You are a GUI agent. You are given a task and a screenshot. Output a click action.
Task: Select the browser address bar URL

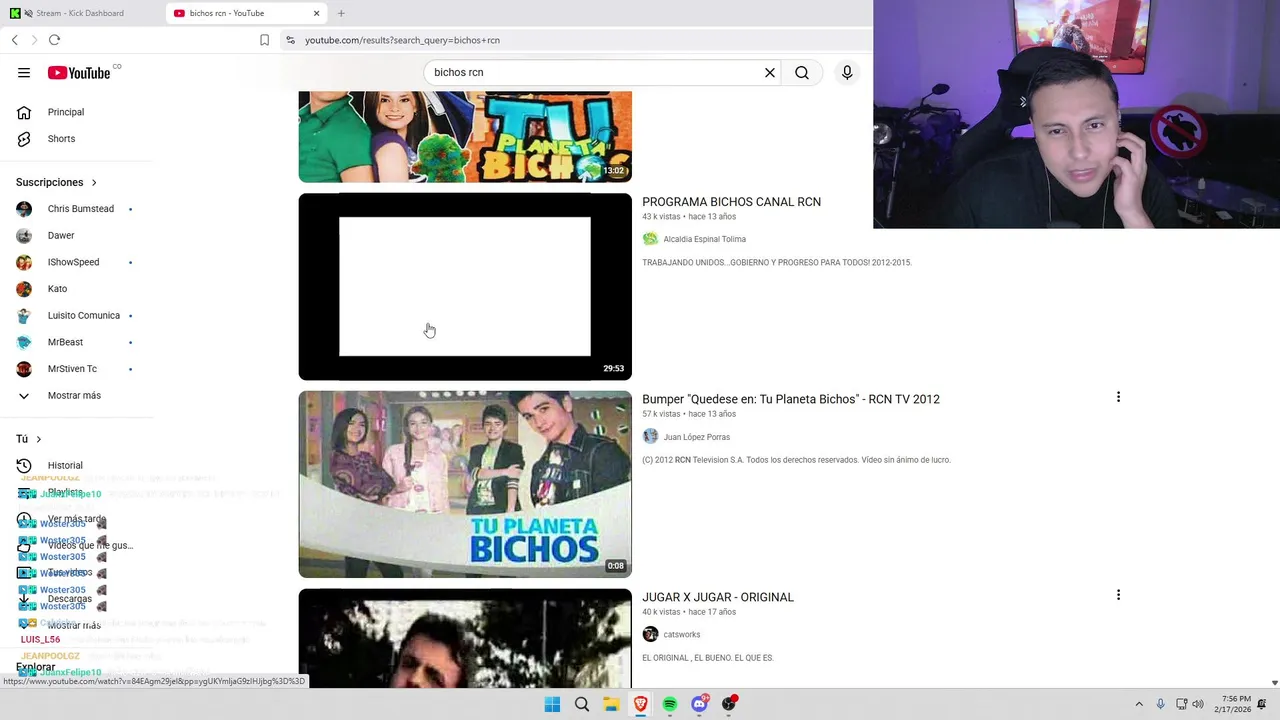[x=402, y=40]
